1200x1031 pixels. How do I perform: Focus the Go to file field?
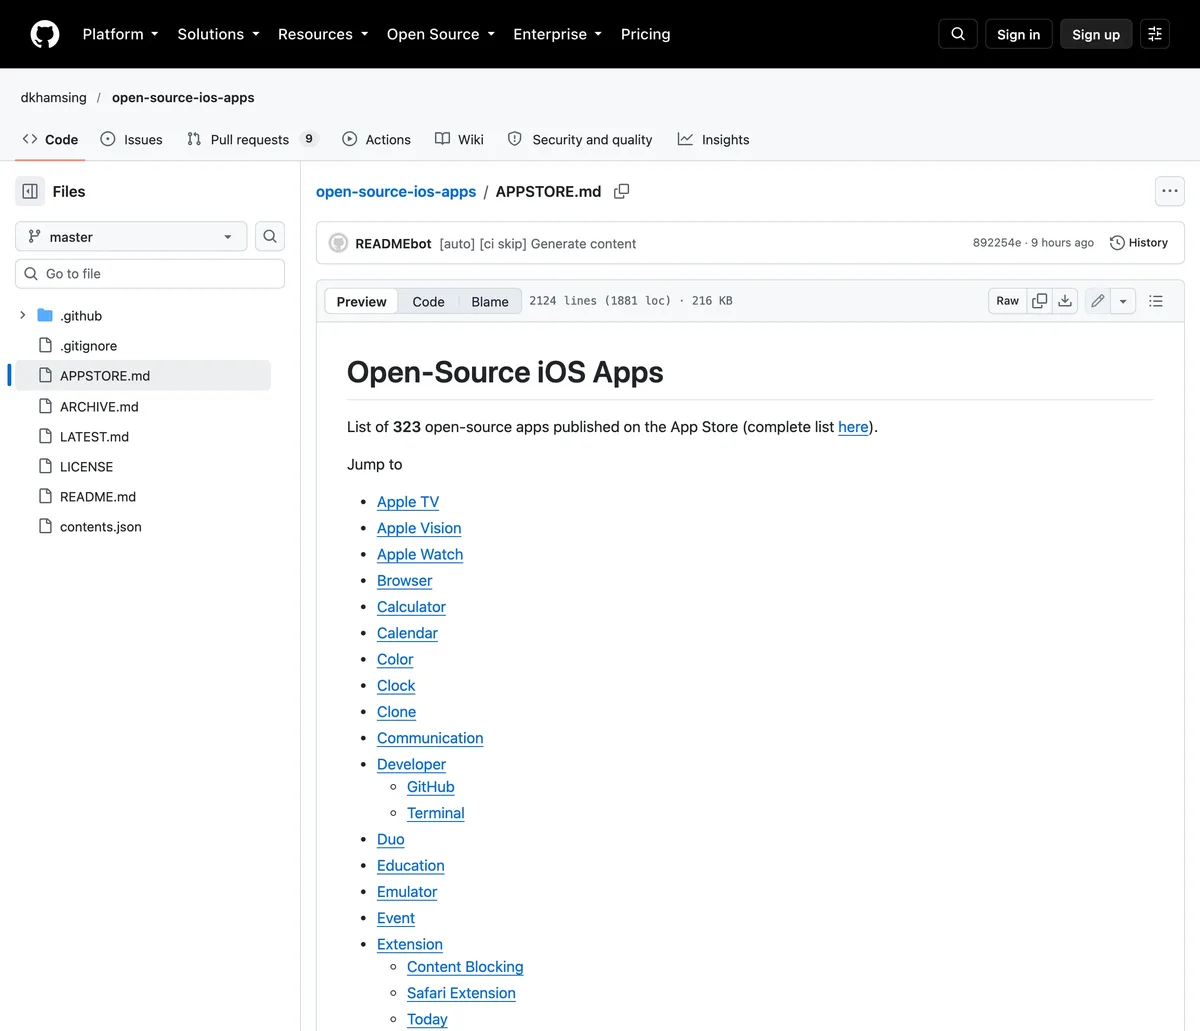[150, 274]
